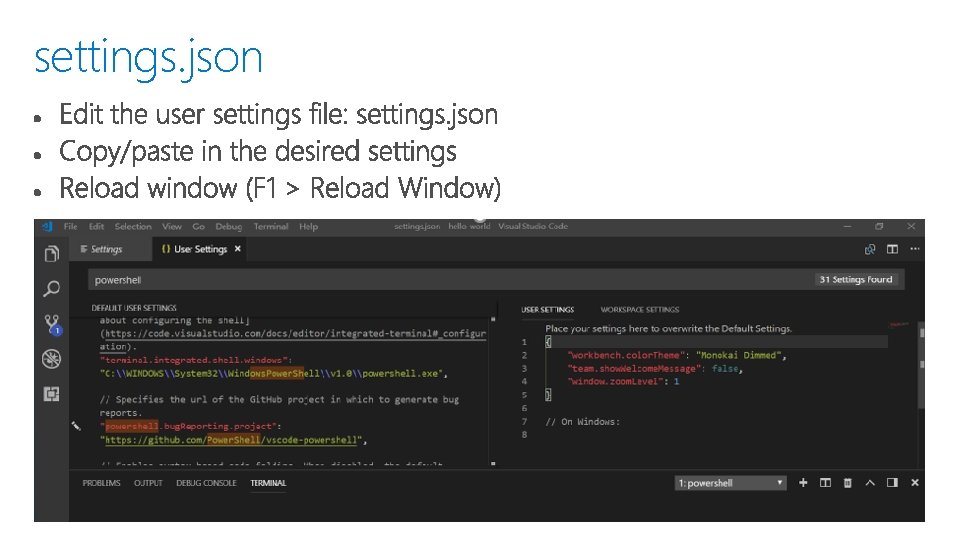Click the // On Windows: comment line

click(x=582, y=422)
